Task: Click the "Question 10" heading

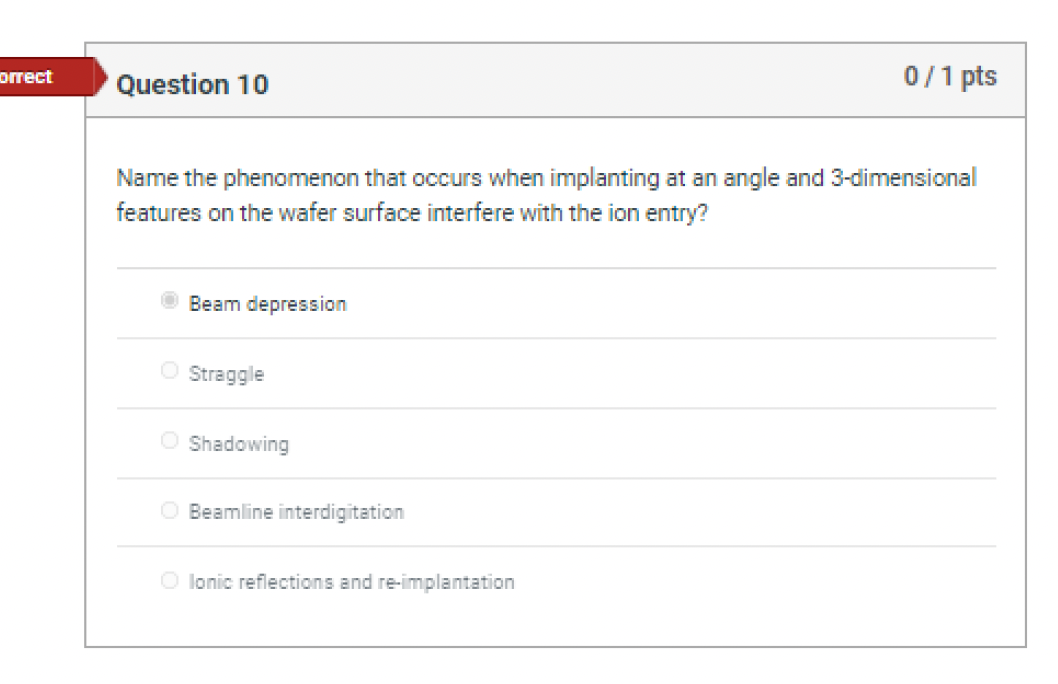Action: click(192, 85)
